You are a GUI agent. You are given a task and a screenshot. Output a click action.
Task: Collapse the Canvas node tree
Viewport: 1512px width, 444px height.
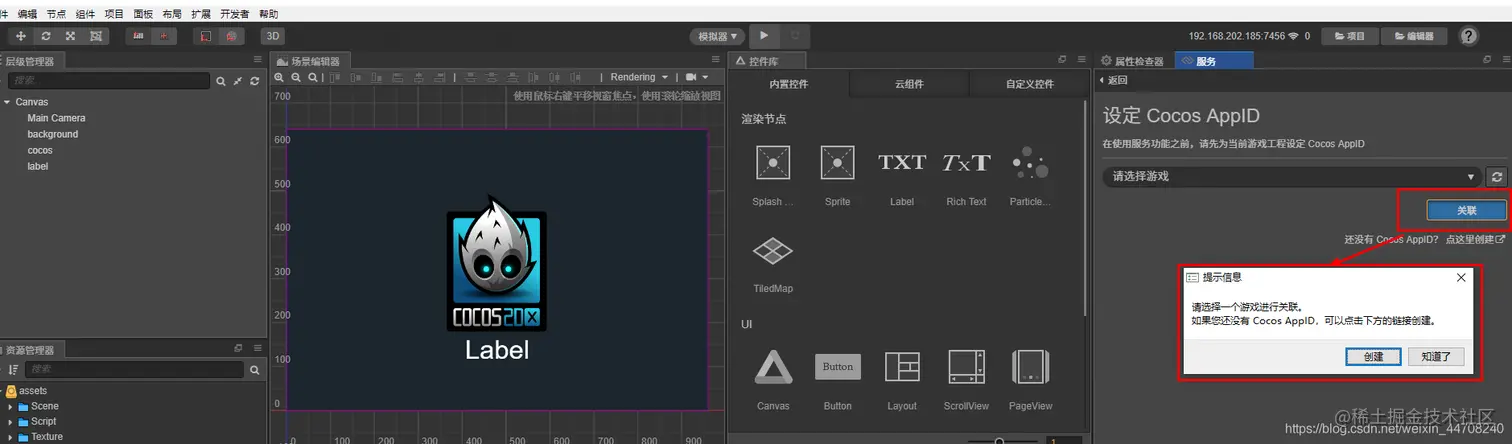point(7,102)
